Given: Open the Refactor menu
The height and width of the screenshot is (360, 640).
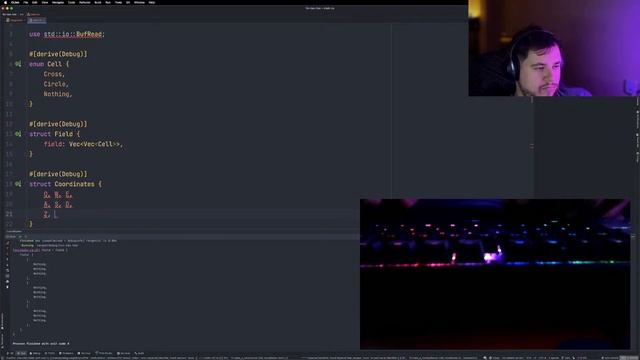Looking at the screenshot, I should click(84, 2).
